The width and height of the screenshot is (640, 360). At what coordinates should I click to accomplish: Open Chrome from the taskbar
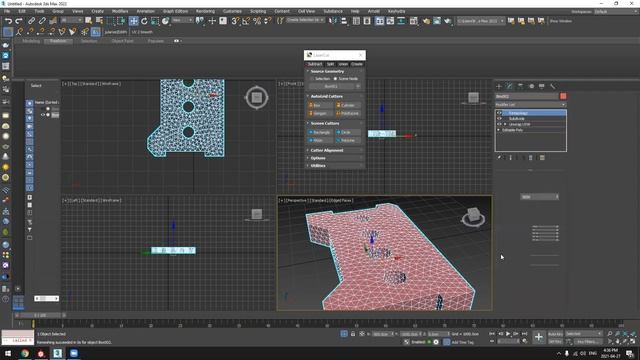pyautogui.click(x=25, y=353)
